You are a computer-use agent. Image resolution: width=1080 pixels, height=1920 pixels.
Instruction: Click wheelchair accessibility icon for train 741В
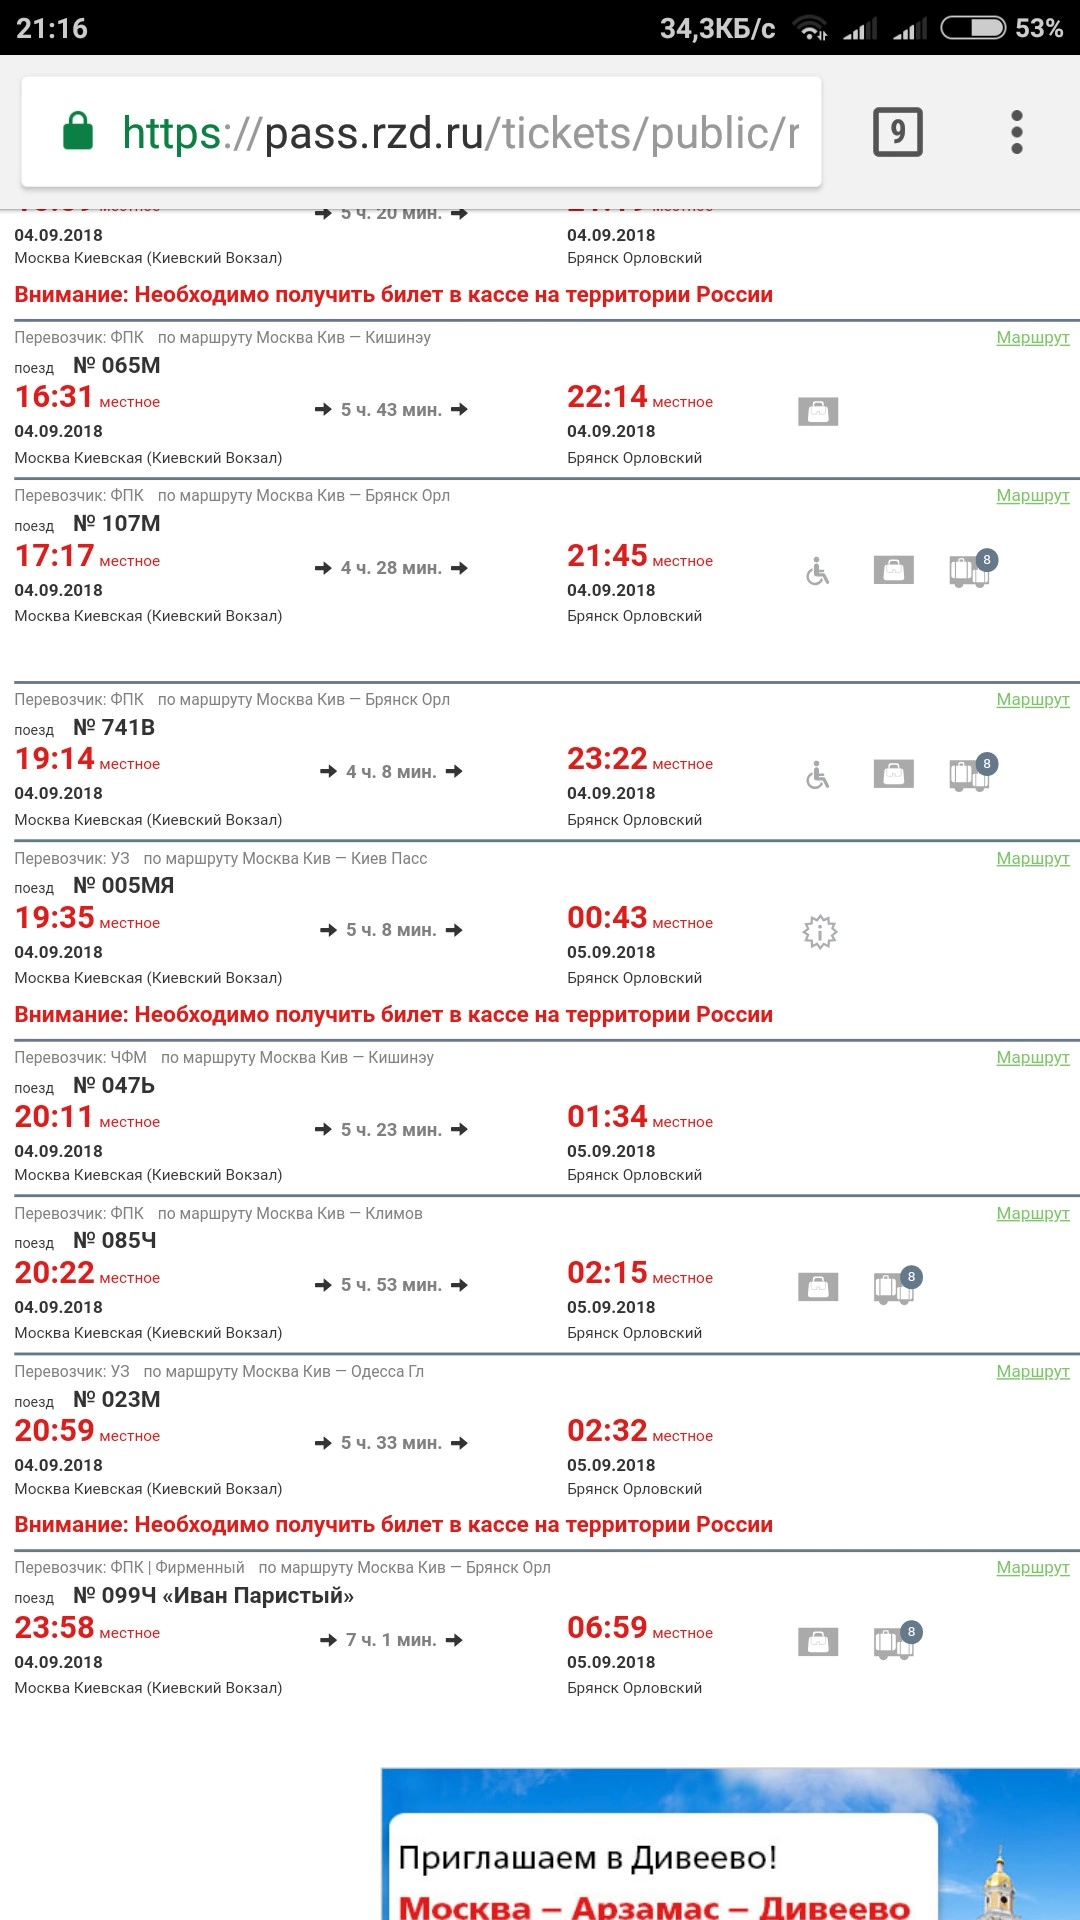pos(818,775)
